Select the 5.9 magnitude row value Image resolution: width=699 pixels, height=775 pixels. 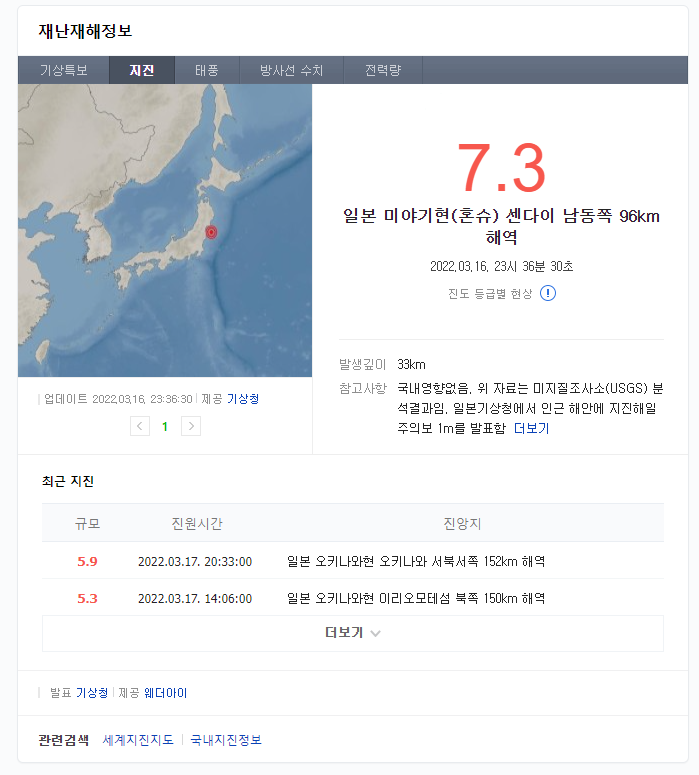(87, 561)
